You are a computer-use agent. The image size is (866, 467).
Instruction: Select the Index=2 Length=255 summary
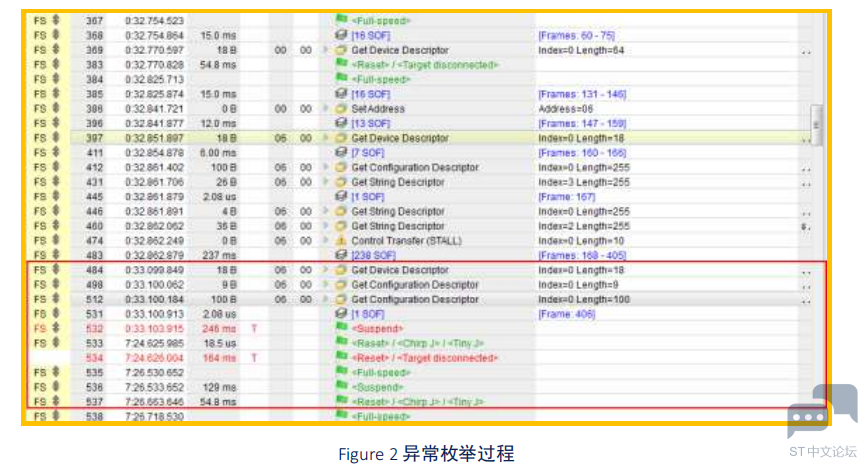pyautogui.click(x=584, y=226)
